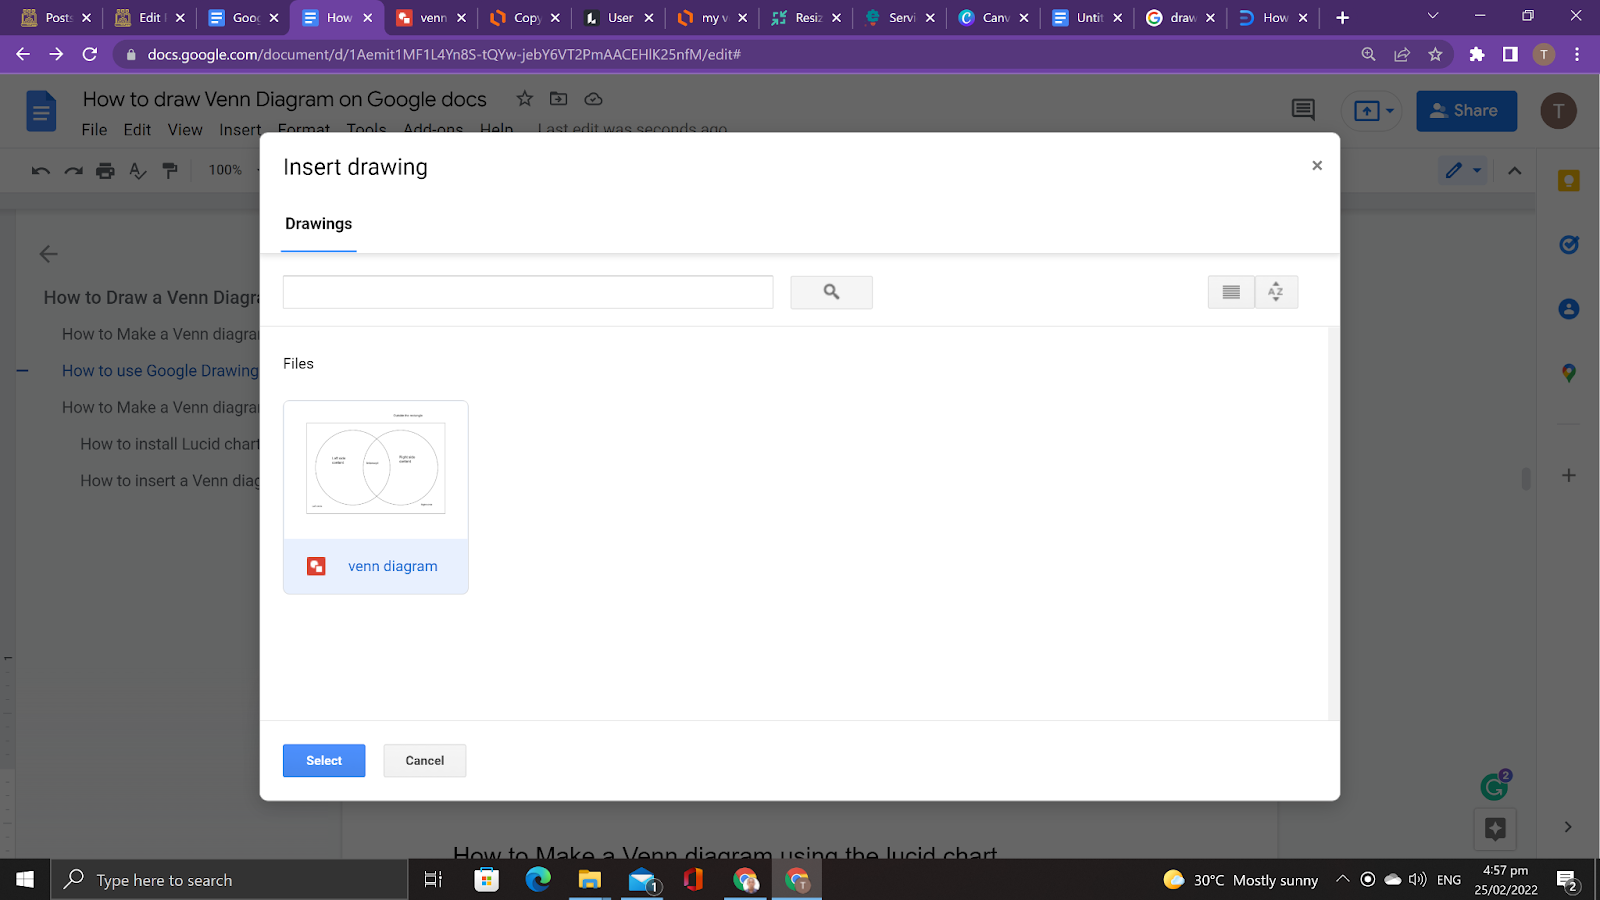Click the account avatar in Docs header
1600x900 pixels.
(1558, 111)
